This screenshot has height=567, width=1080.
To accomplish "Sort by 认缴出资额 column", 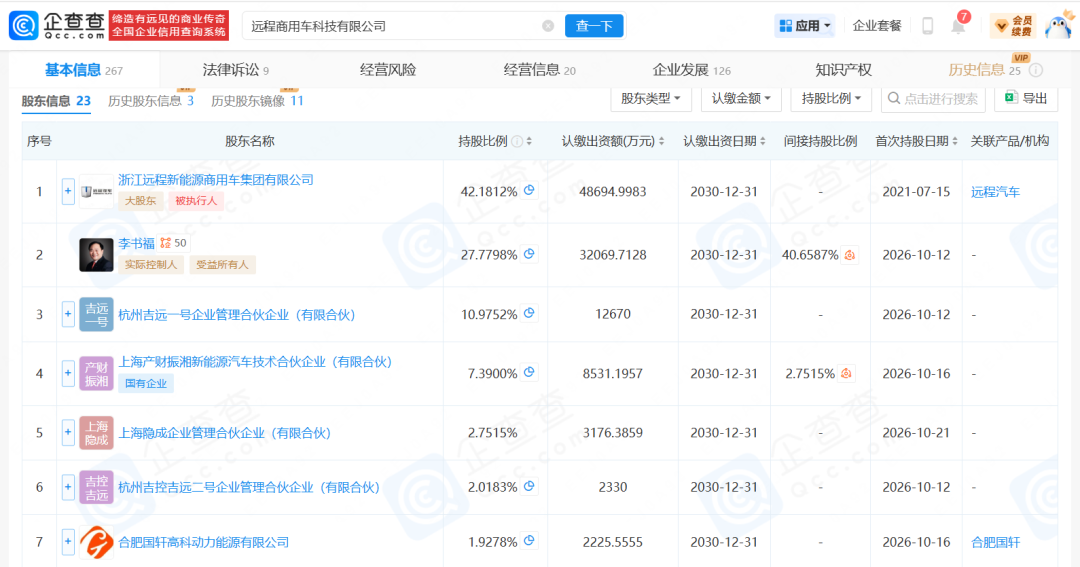I will click(661, 141).
